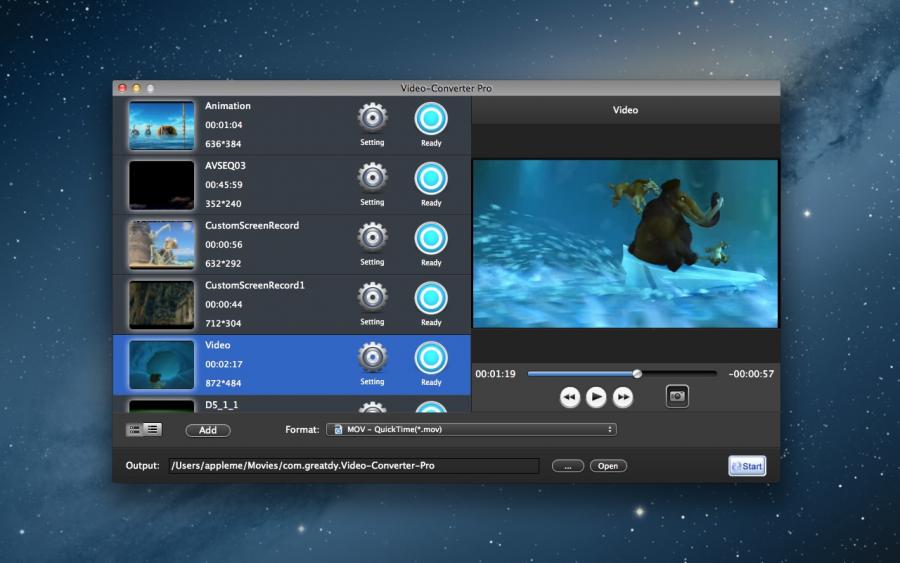Open Setting gear for CustomScreenRecord1
Screen dimensions: 900x563
coord(373,297)
